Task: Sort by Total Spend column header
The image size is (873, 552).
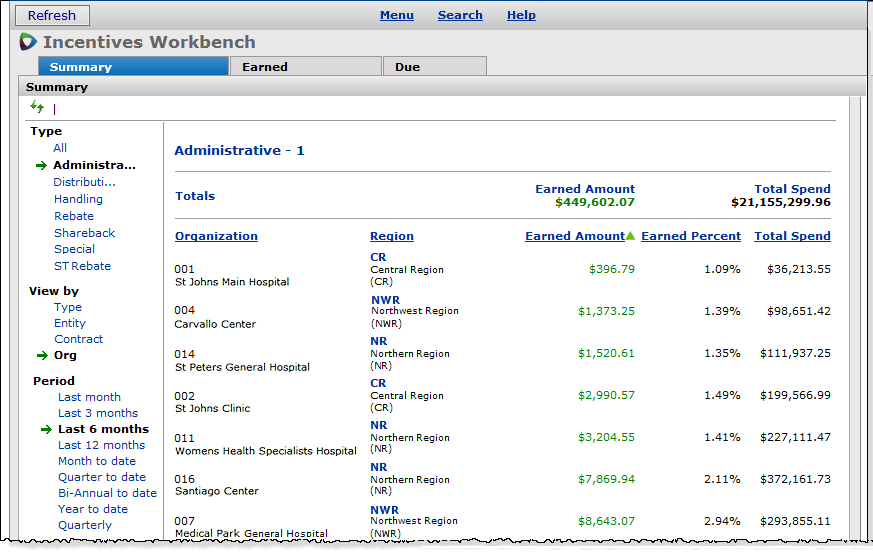Action: point(792,237)
